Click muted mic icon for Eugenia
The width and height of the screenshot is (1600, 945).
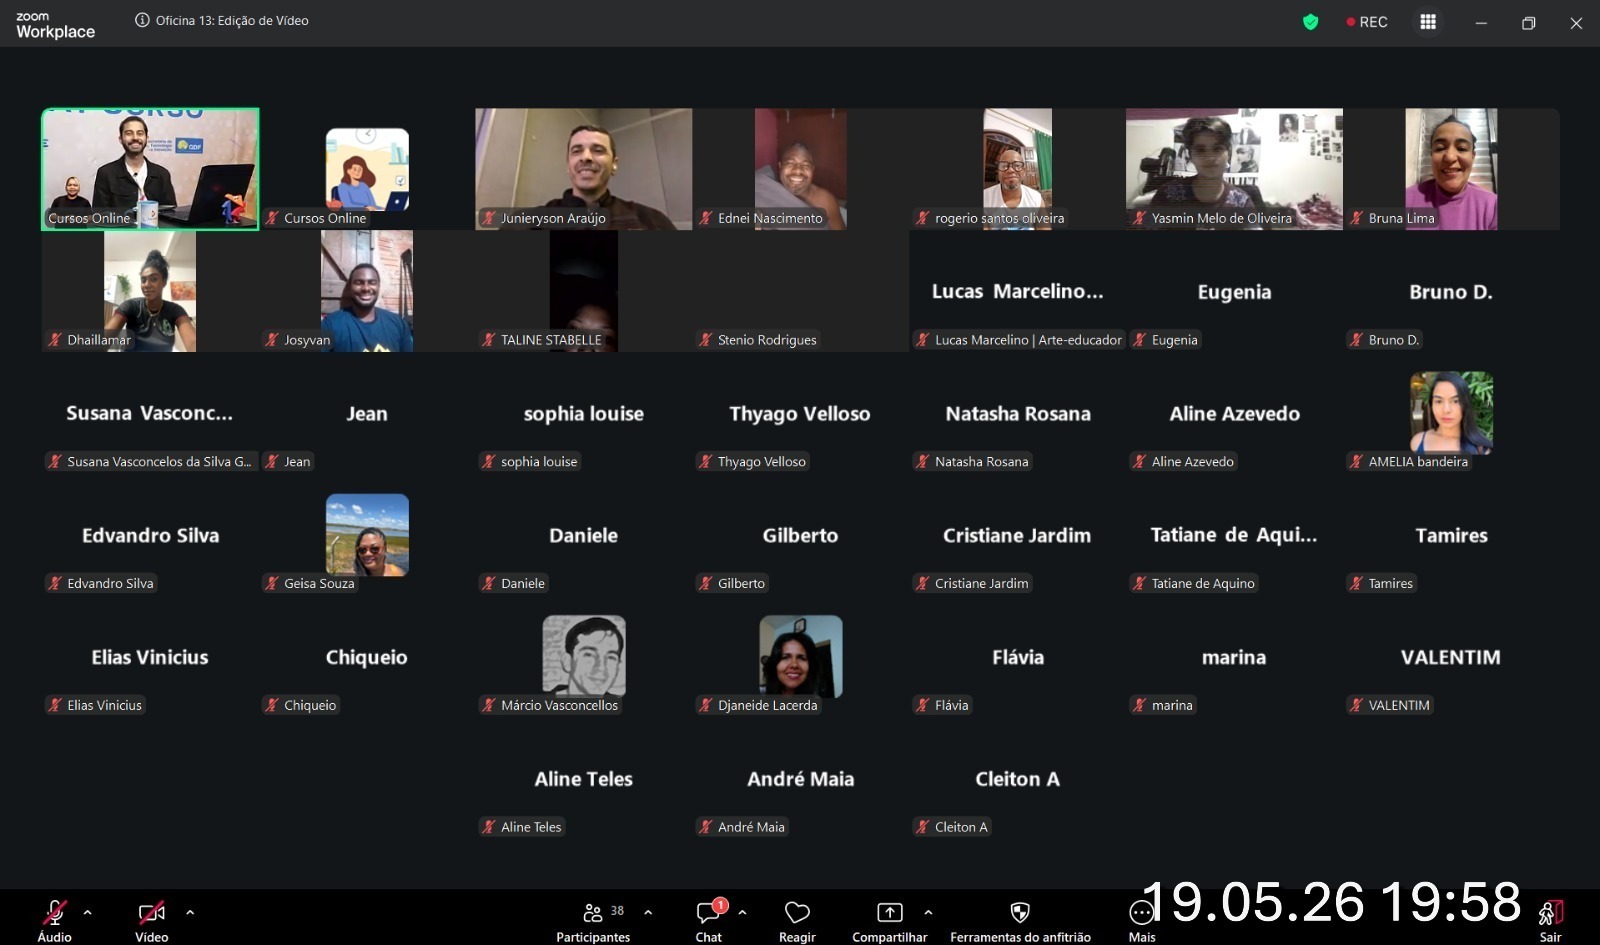[x=1139, y=340]
